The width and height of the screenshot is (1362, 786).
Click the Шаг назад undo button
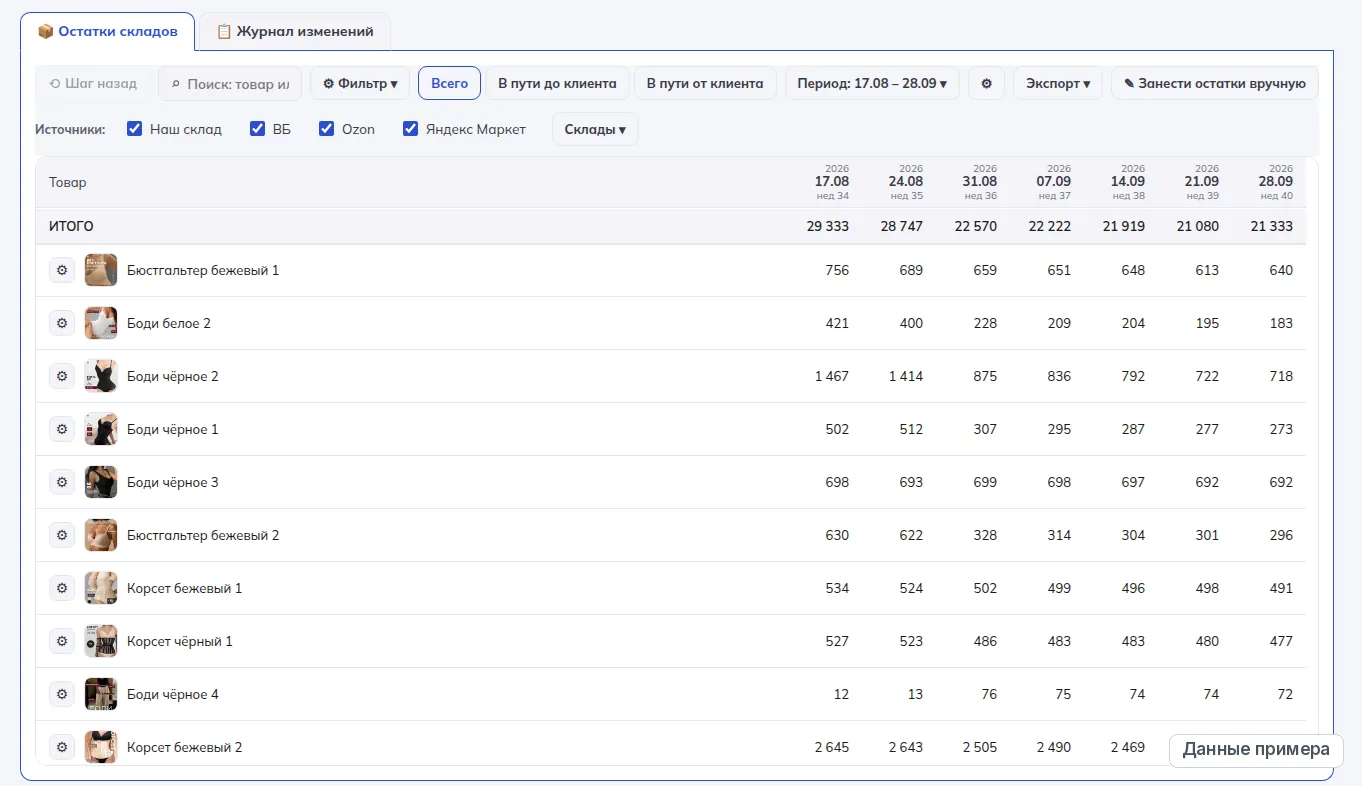click(93, 83)
